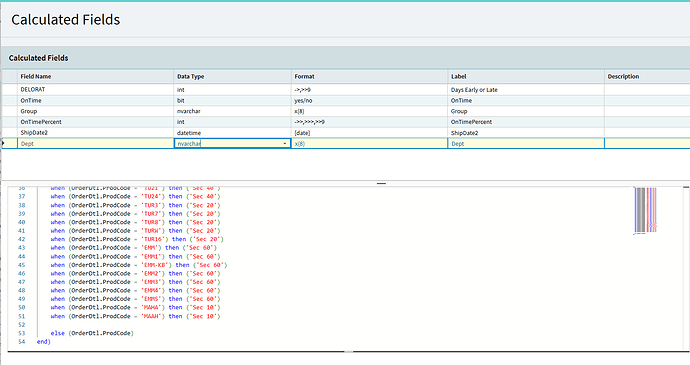690x365 pixels.
Task: Click the splitter handle above the code editor
Action: point(382,183)
